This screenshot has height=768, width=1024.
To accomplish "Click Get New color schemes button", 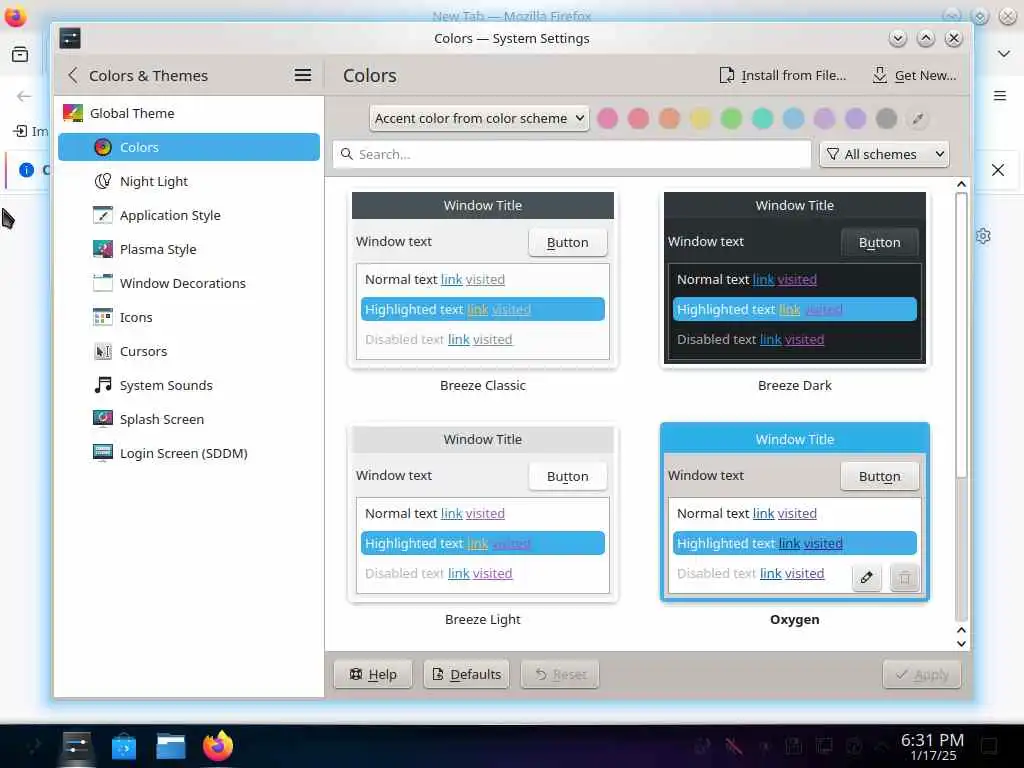I will (914, 75).
